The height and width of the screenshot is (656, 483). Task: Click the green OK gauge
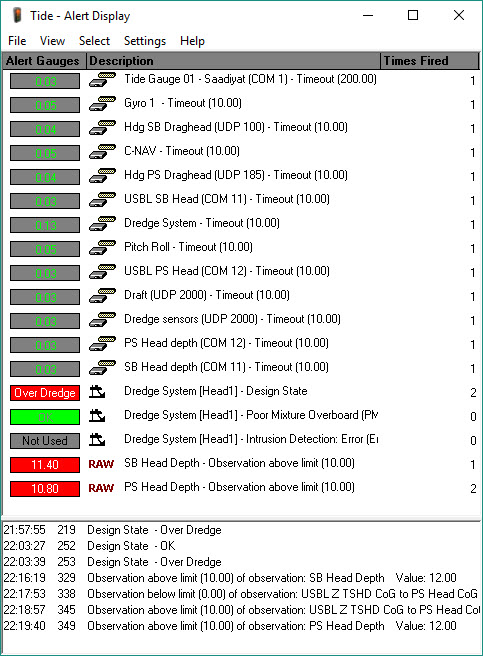pos(45,417)
